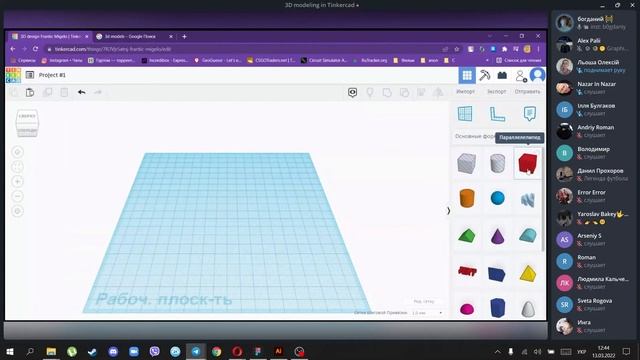The height and width of the screenshot is (360, 640).
Task: Select the green Roof shape
Action: click(467, 236)
